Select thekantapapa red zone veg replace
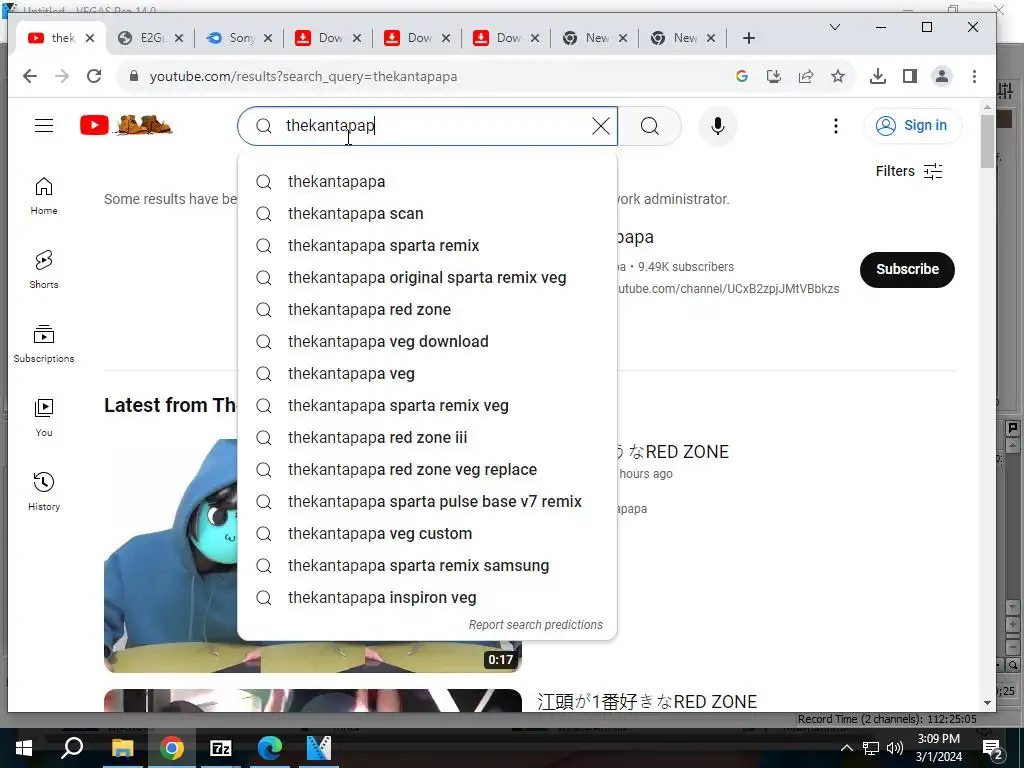 [x=427, y=470]
